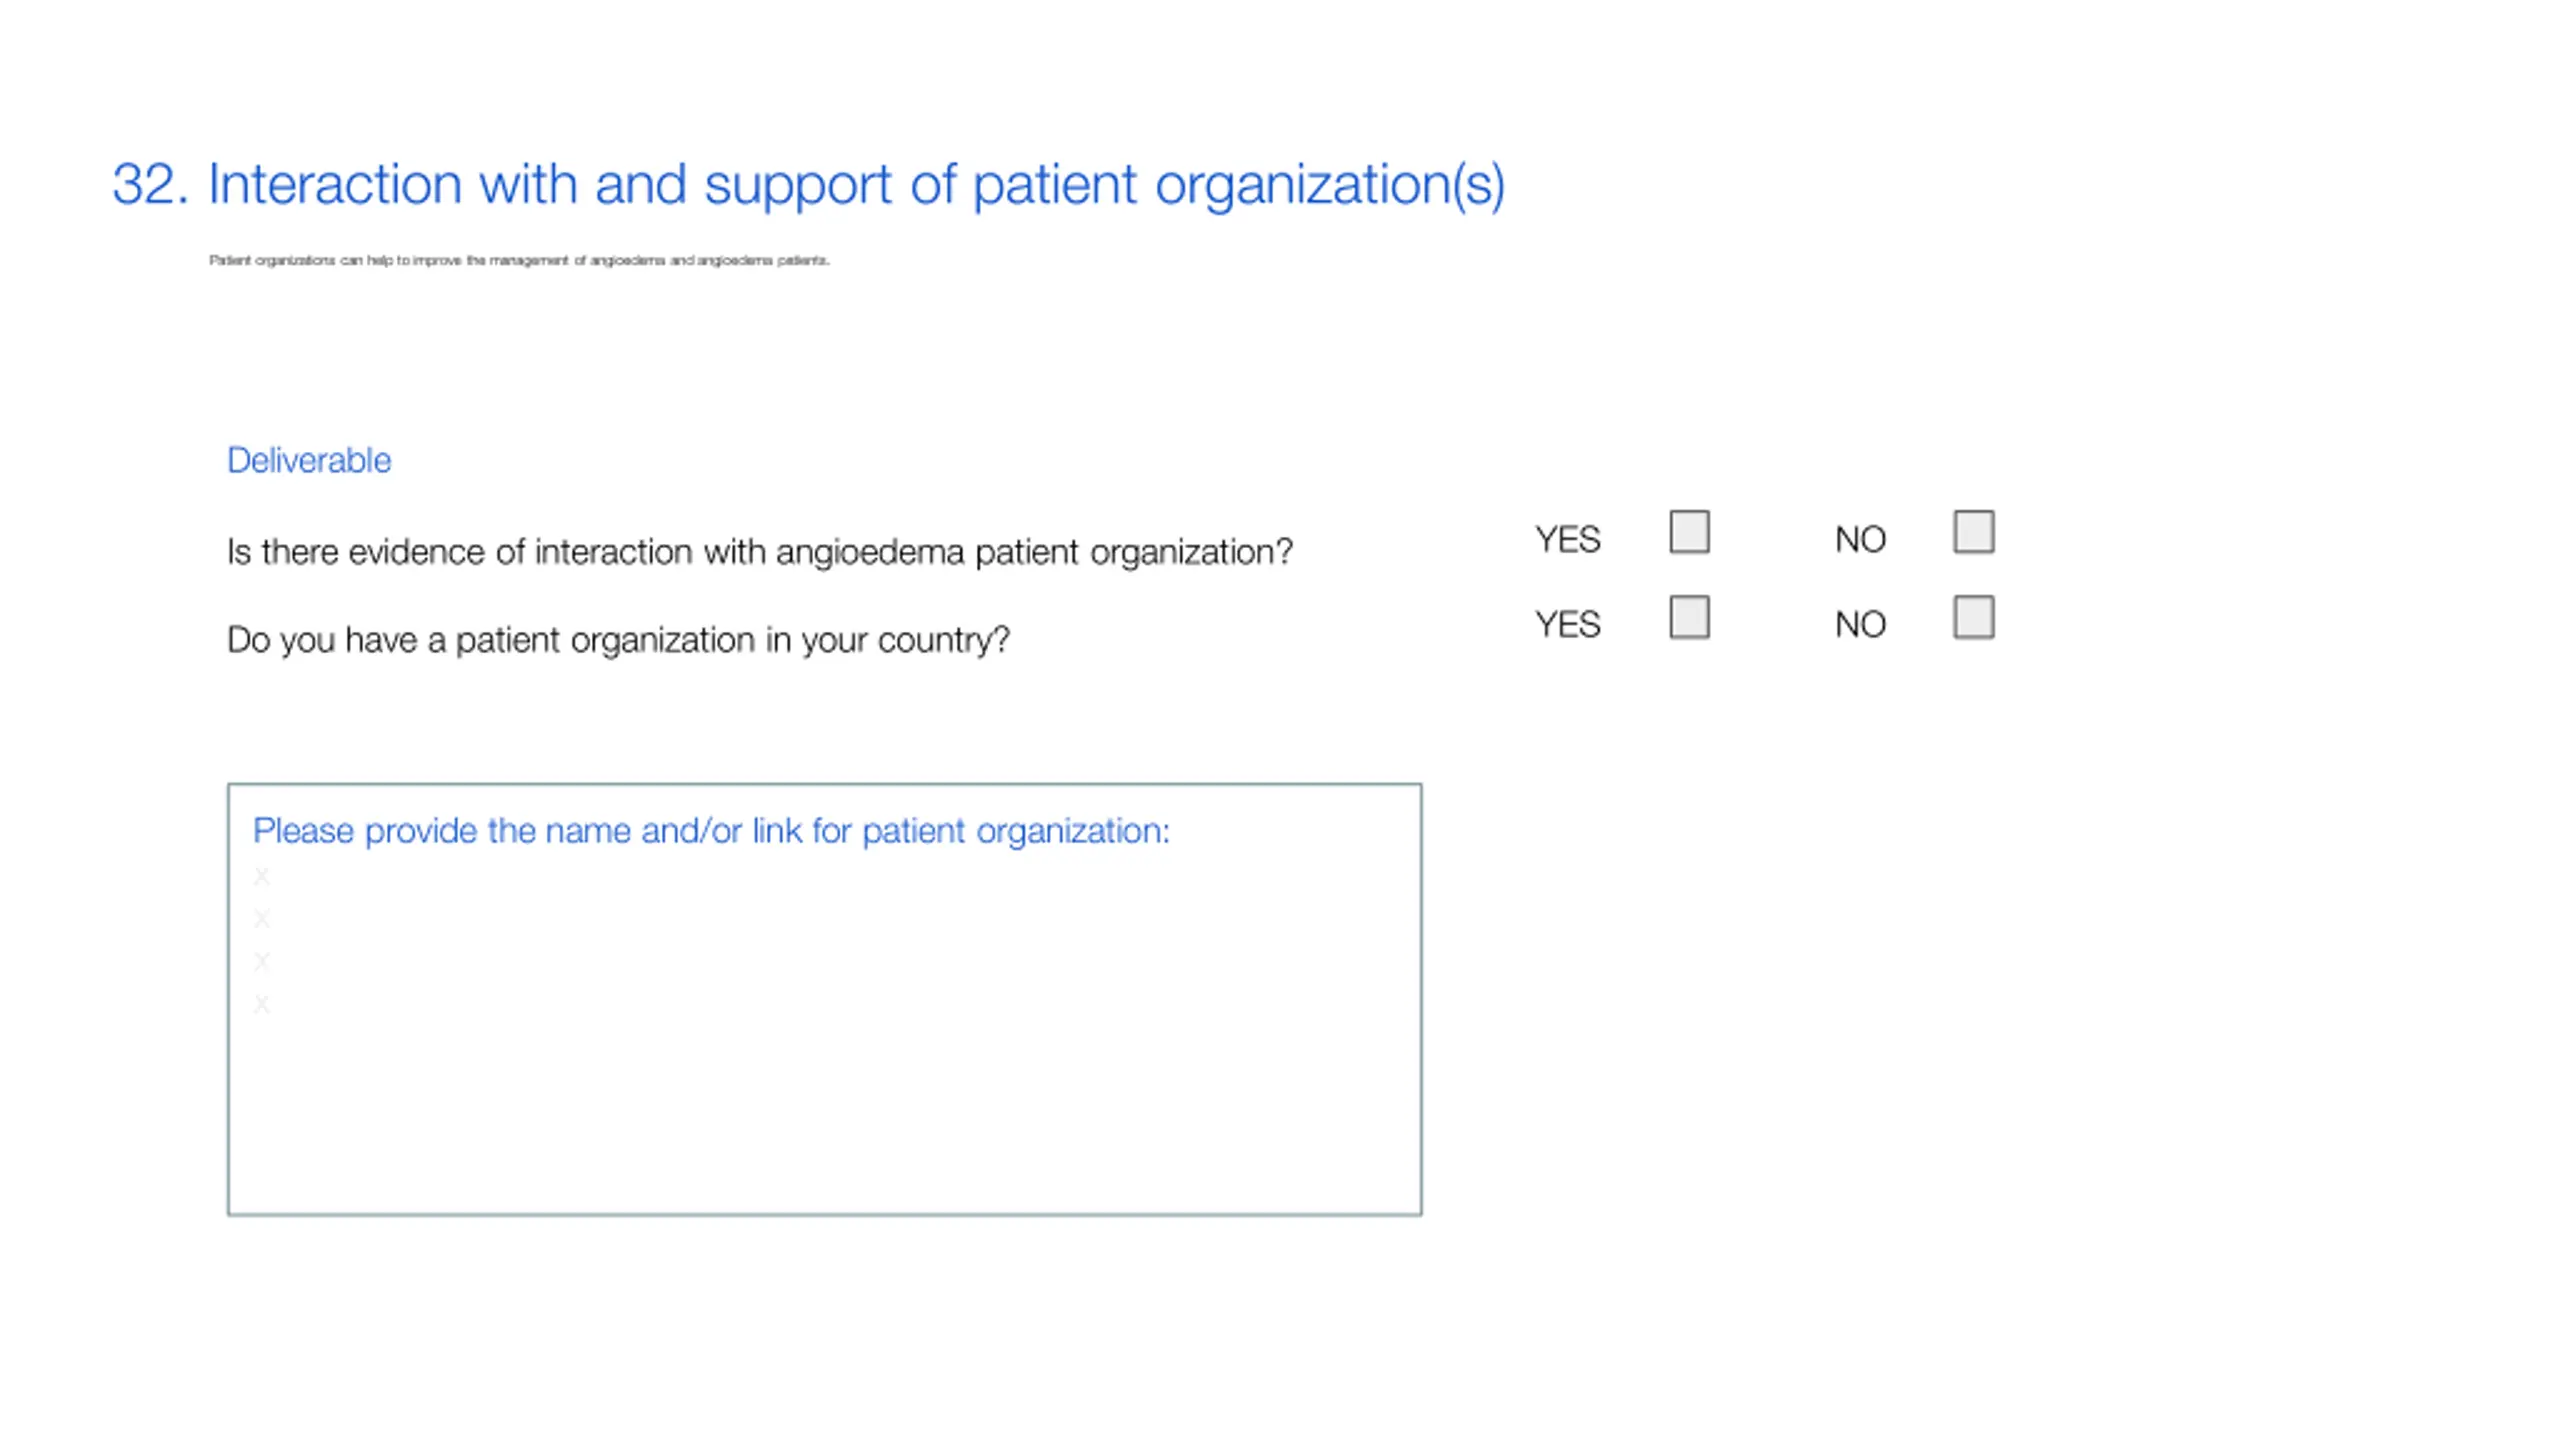Screen dimensions: 2560x1440
Task: Click the second 'x' placeholder line in the box
Action: tap(261, 919)
